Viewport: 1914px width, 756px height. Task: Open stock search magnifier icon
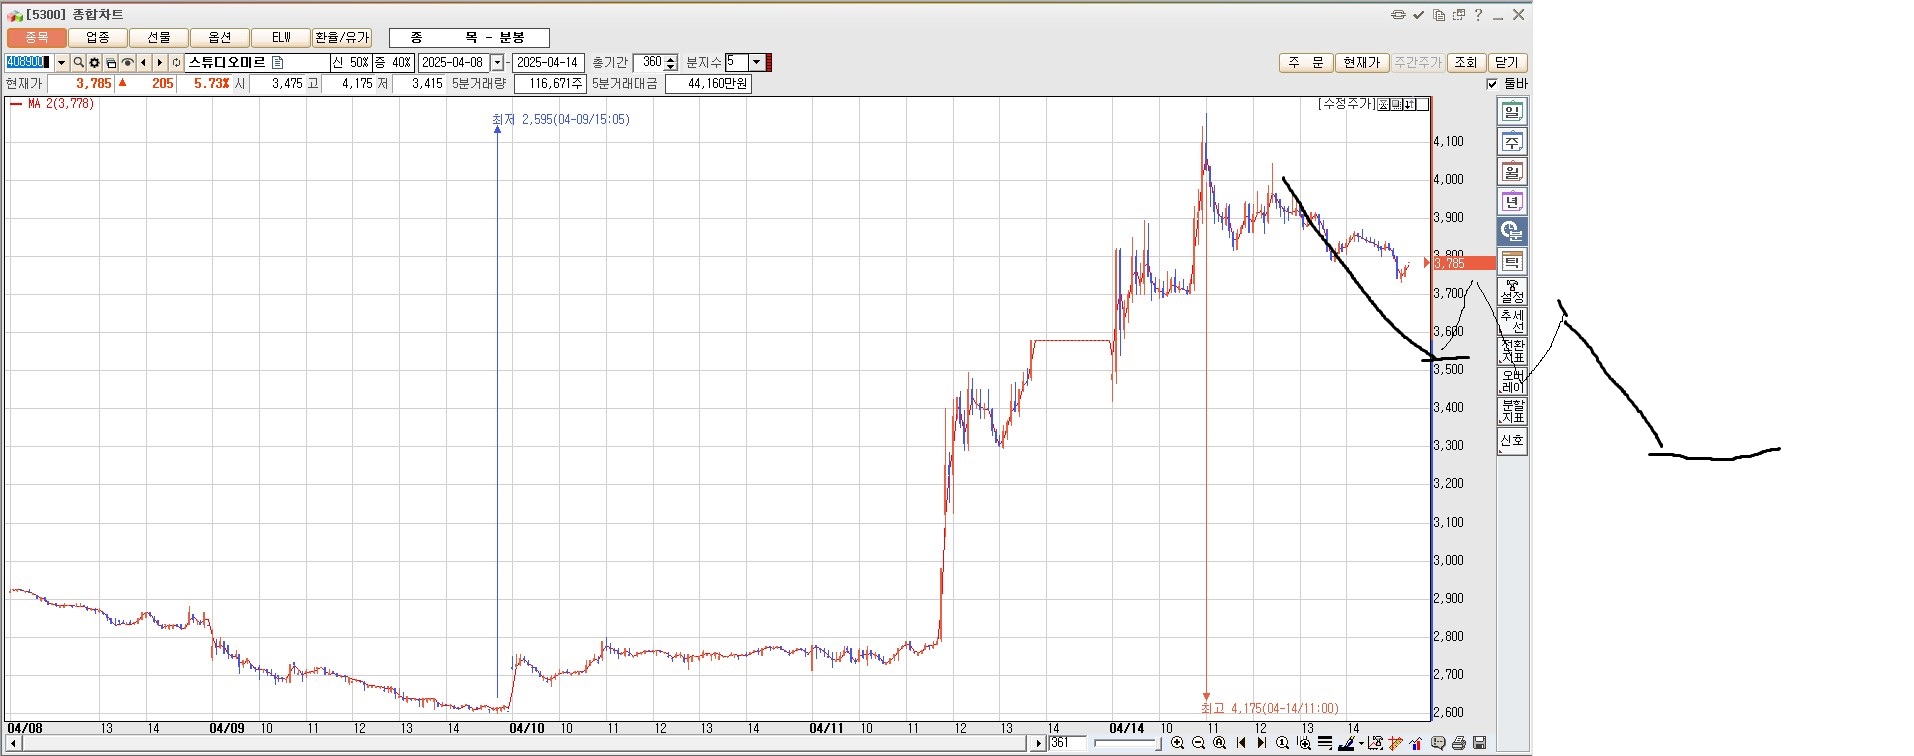point(78,63)
